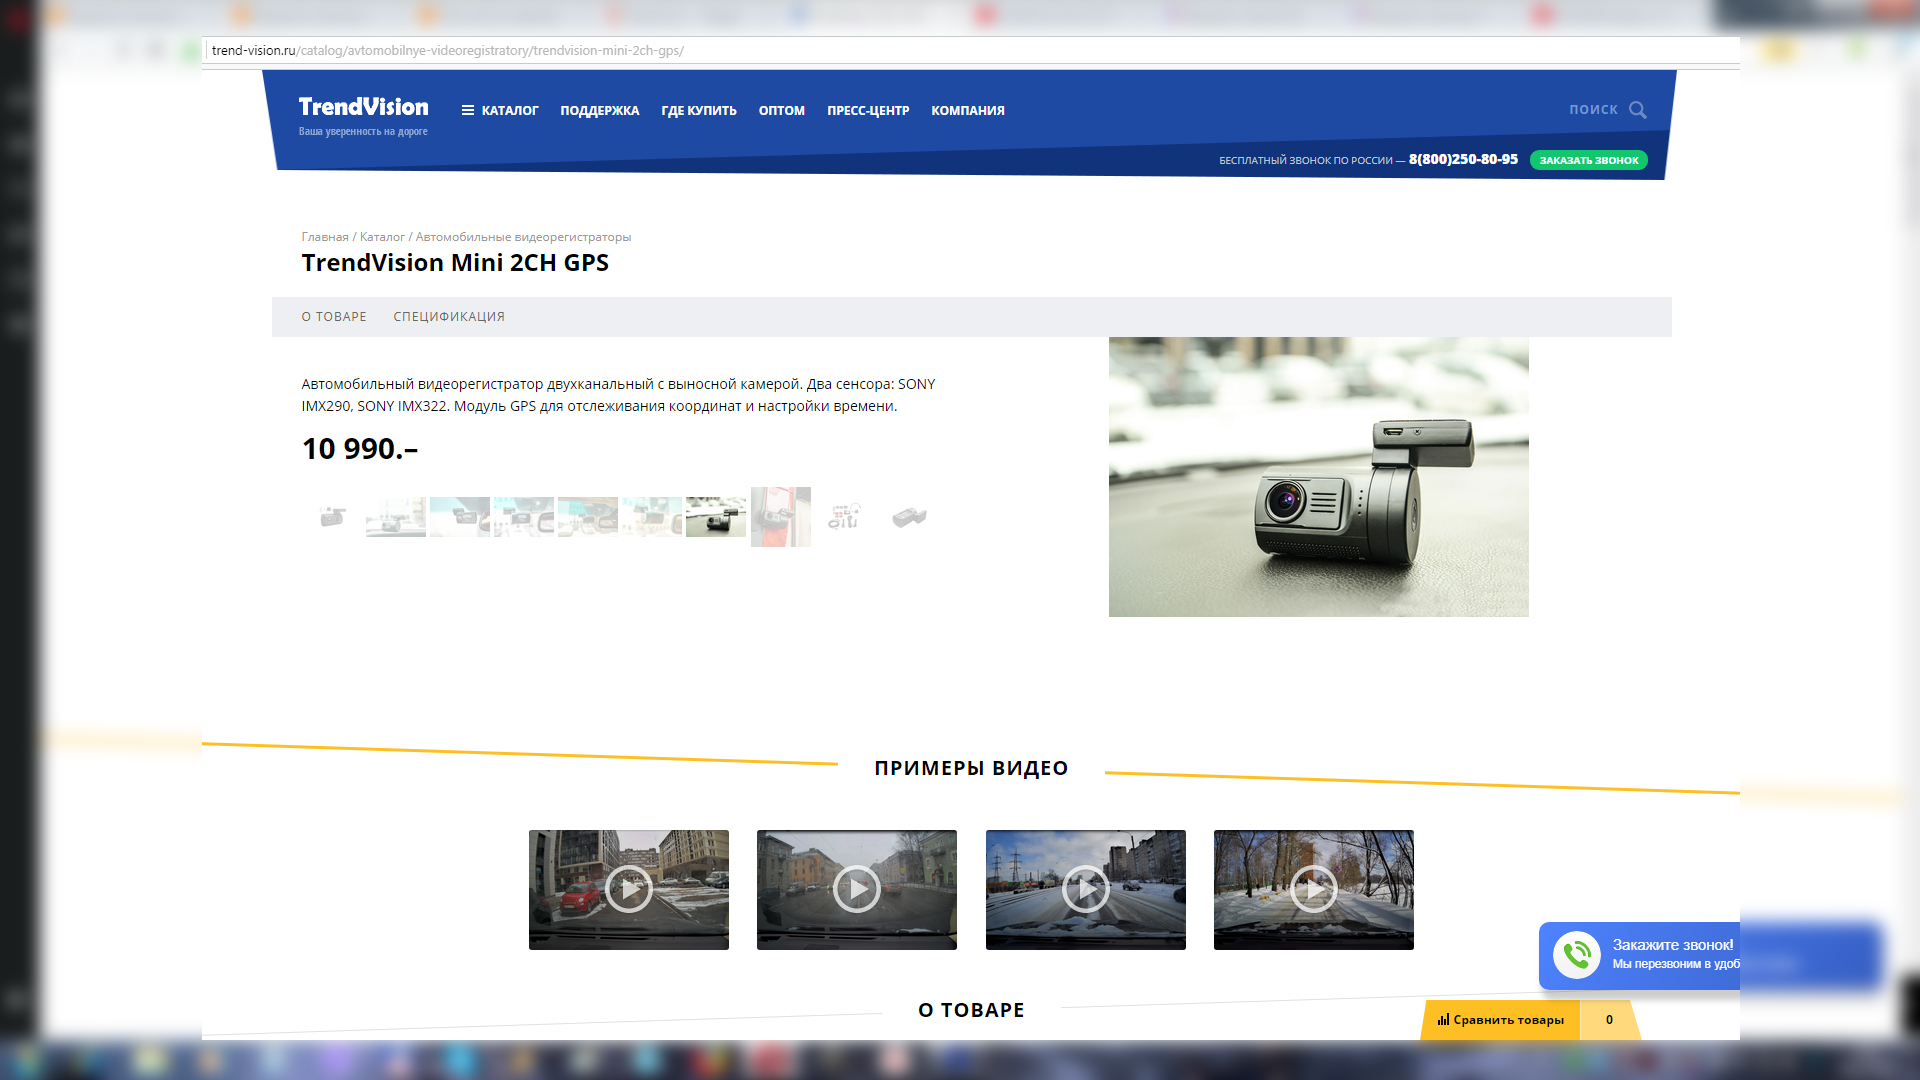This screenshot has height=1080, width=1920.
Task: Open the Поддержка menu item
Action: click(599, 111)
